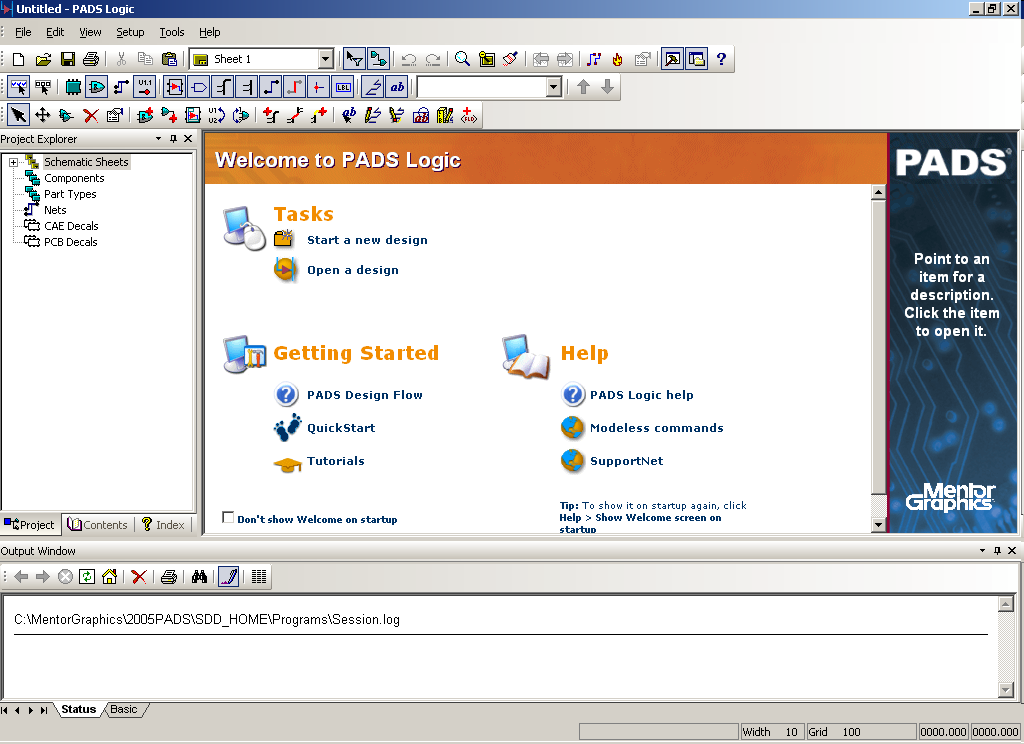The image size is (1024, 744).
Task: Click the U1.1 pin icon
Action: click(x=145, y=87)
